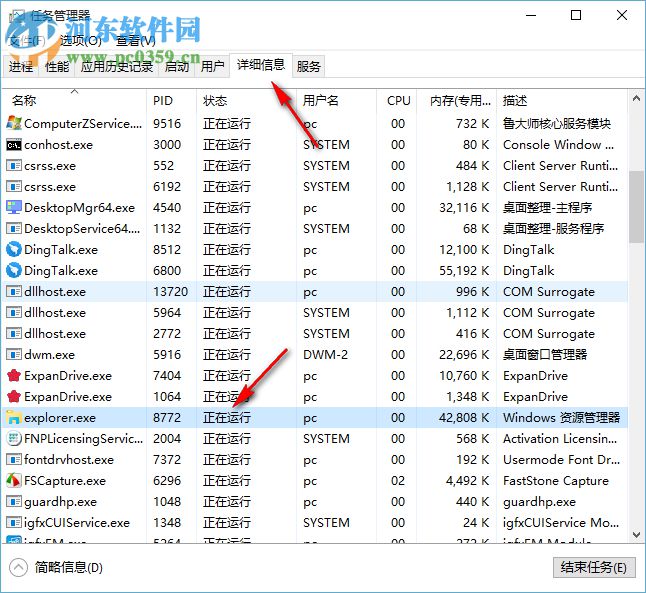Viewport: 646px width, 593px height.
Task: Click the 简略信息(D) link
Action: (x=68, y=568)
